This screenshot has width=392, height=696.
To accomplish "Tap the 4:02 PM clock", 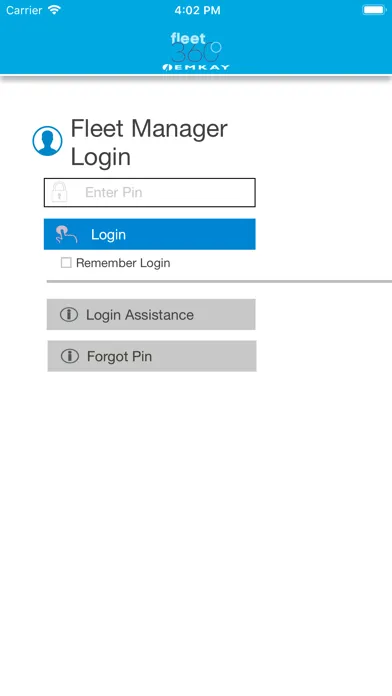I will coord(197,11).
